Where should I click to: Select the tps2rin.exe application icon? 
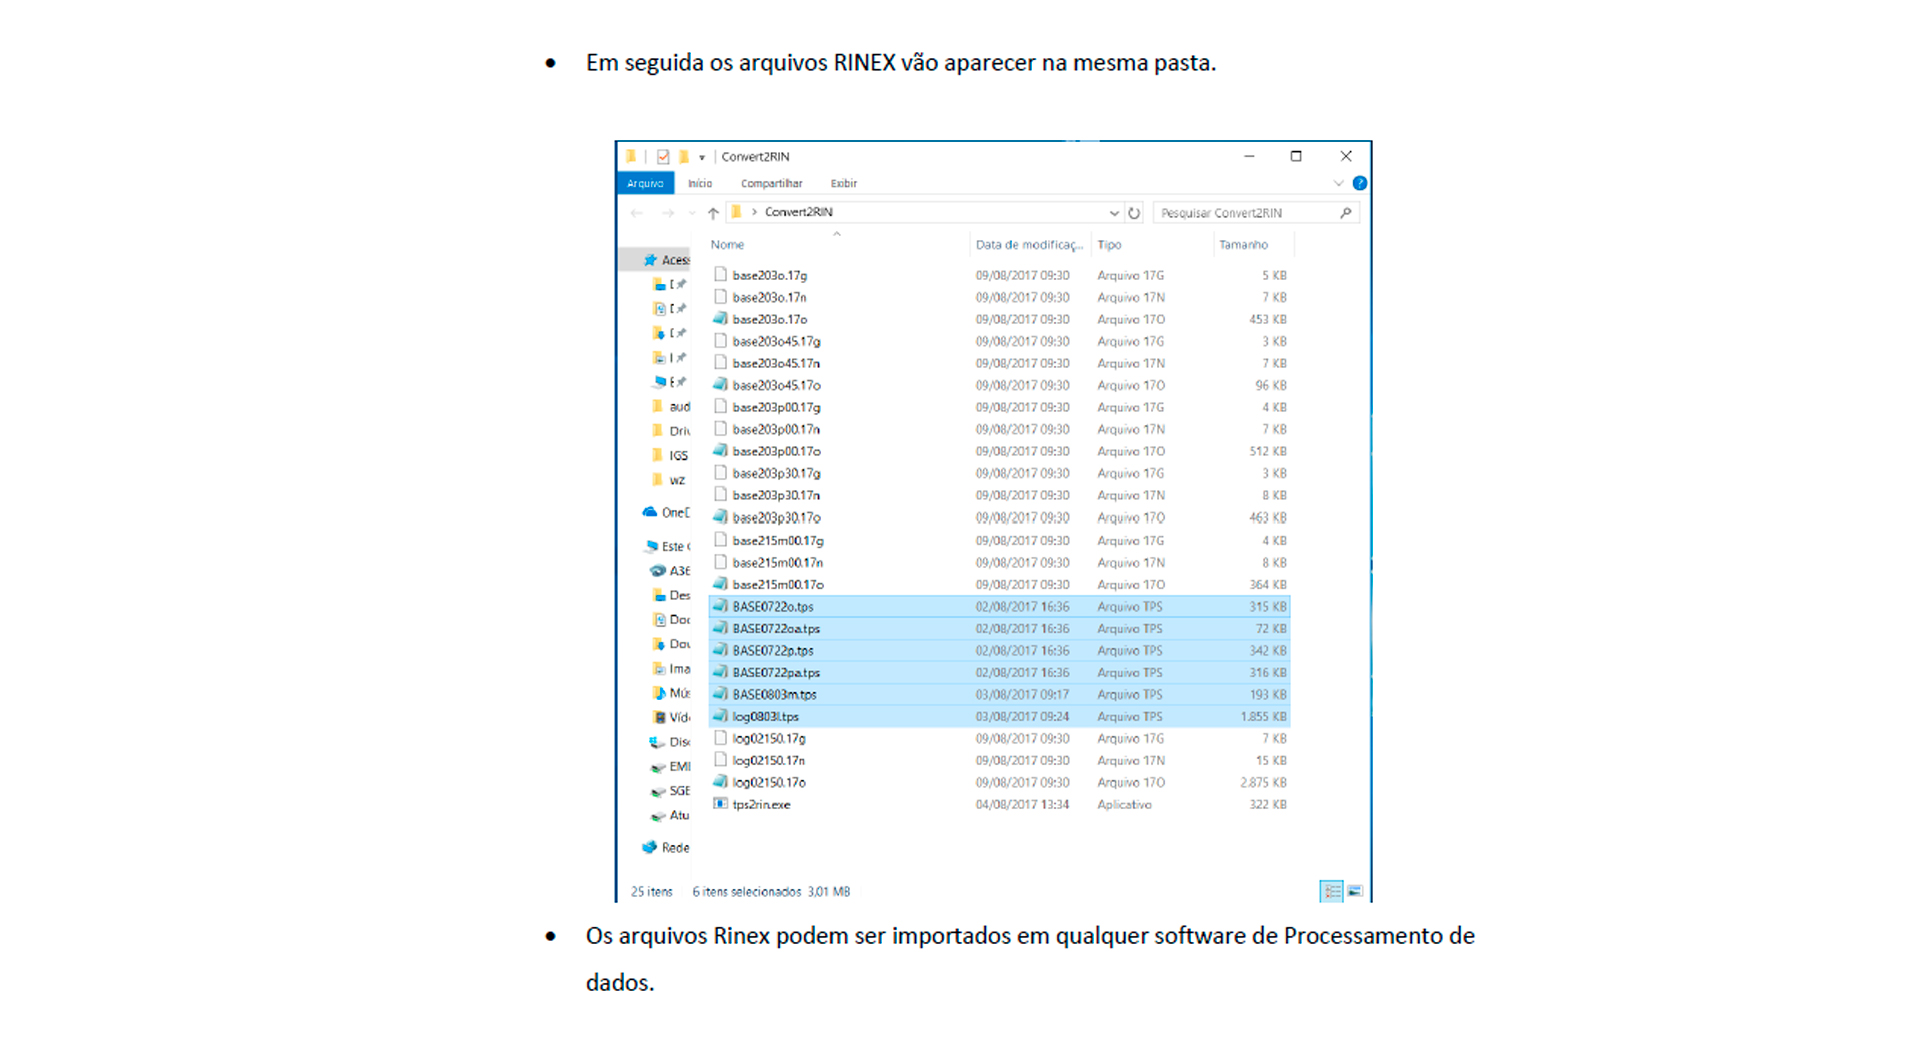(720, 804)
